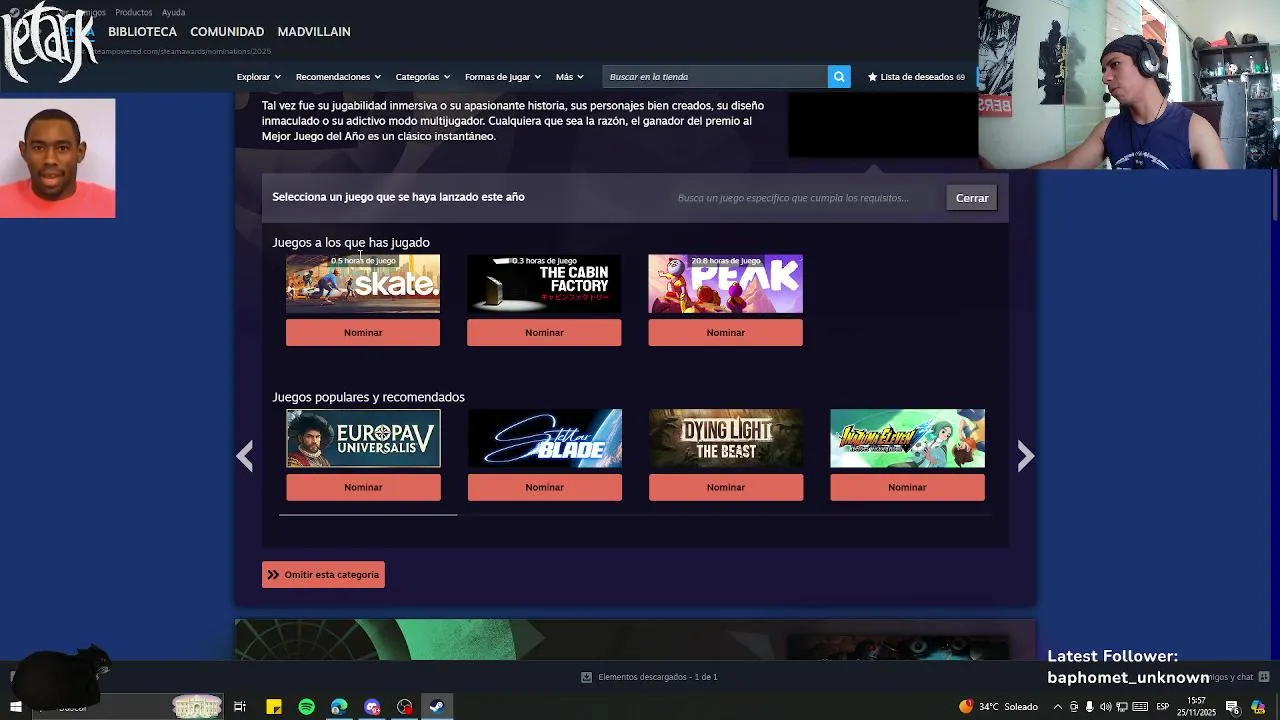Open the Ayuda menu
1280x720 pixels.
[173, 12]
